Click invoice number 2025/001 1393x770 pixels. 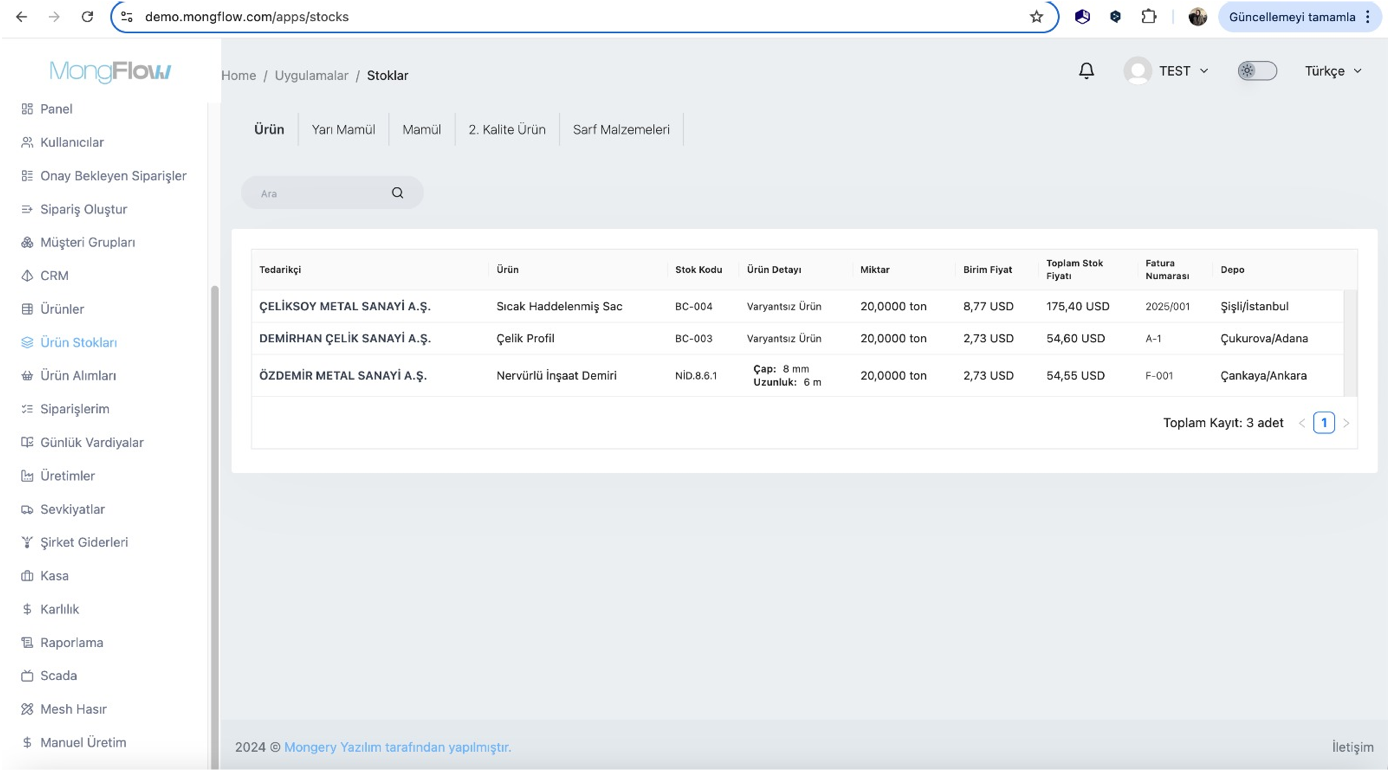click(1167, 306)
